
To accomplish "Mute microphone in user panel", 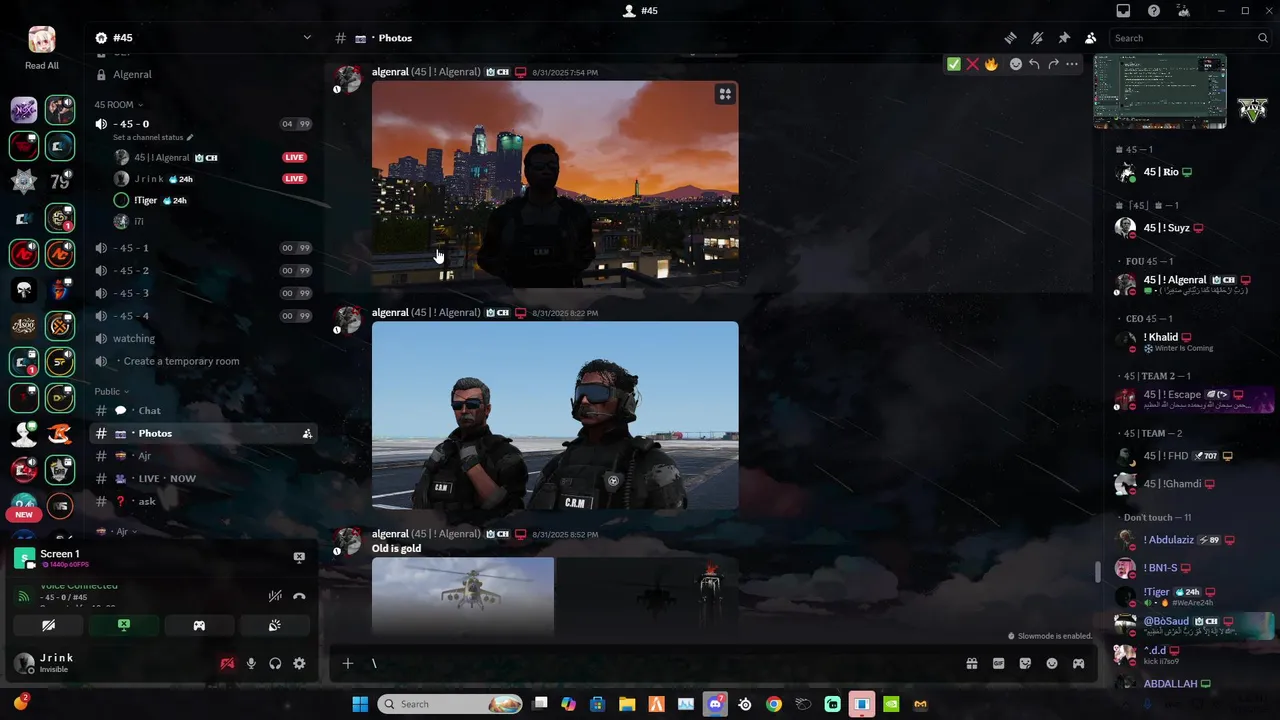I will pyautogui.click(x=251, y=663).
